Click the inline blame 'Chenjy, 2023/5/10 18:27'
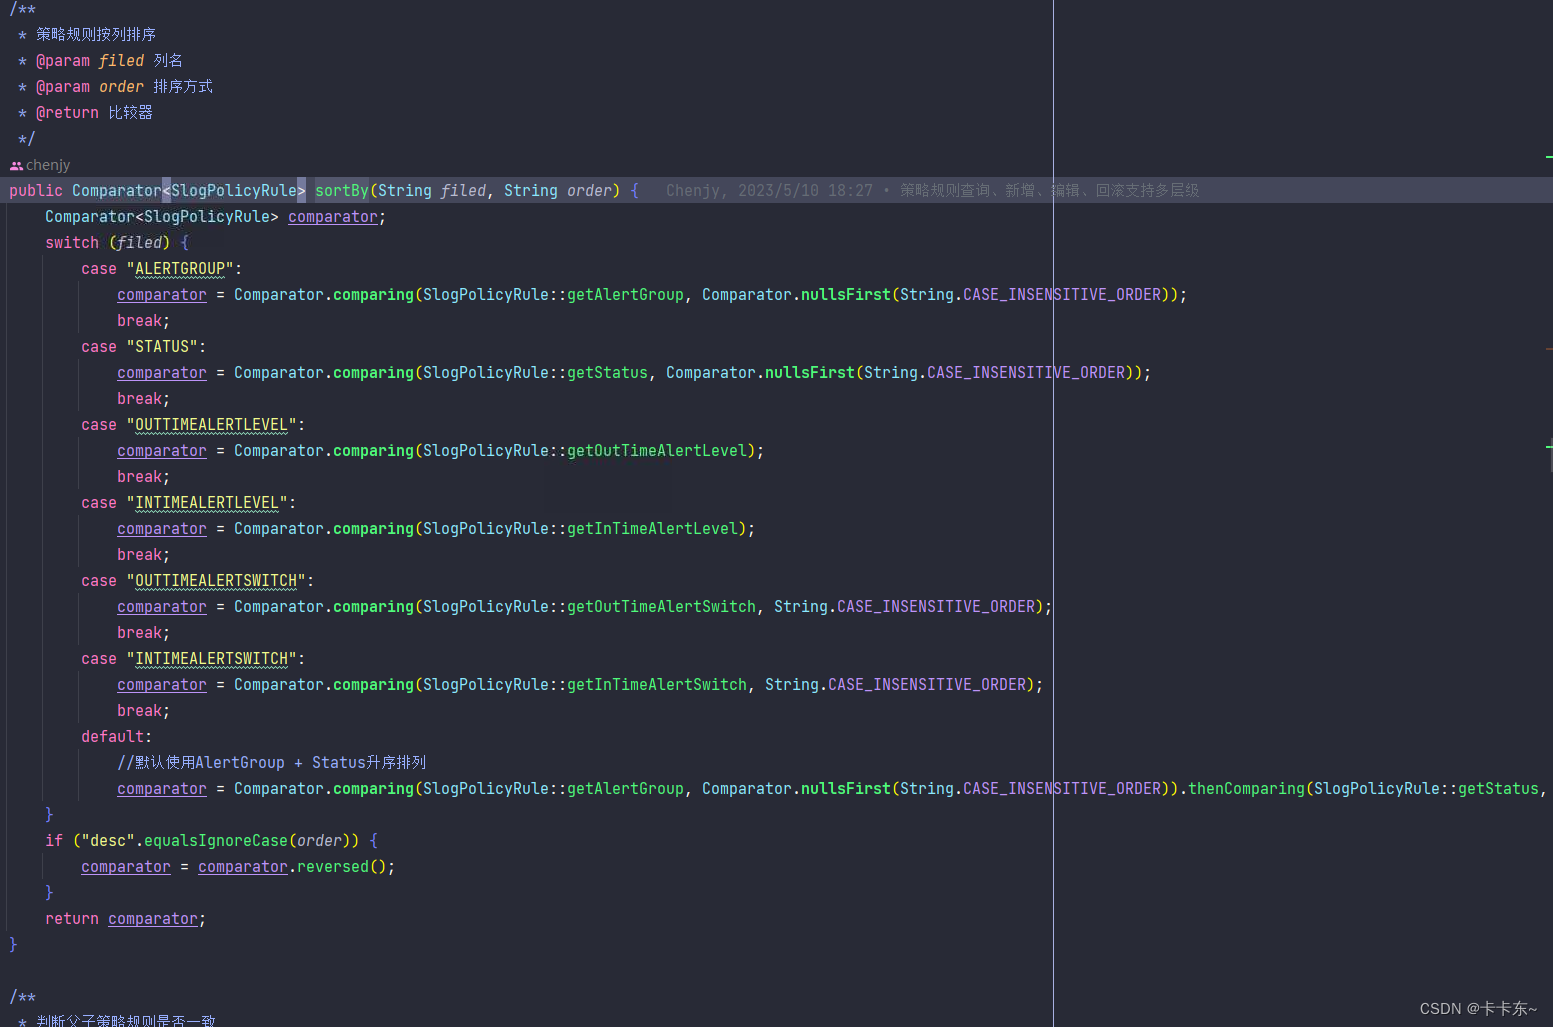1553x1027 pixels. [x=769, y=190]
